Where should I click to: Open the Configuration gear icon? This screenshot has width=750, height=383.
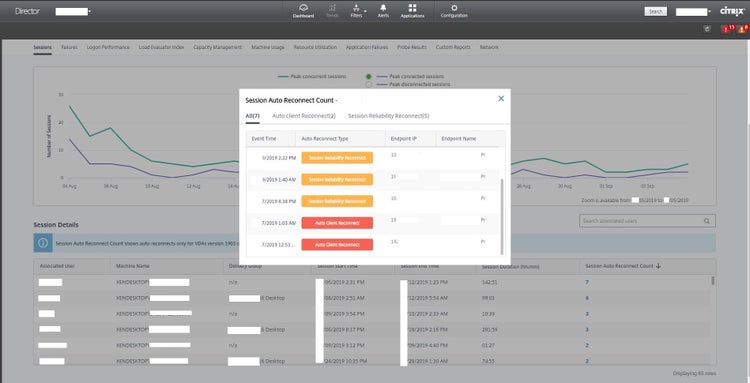click(x=454, y=11)
